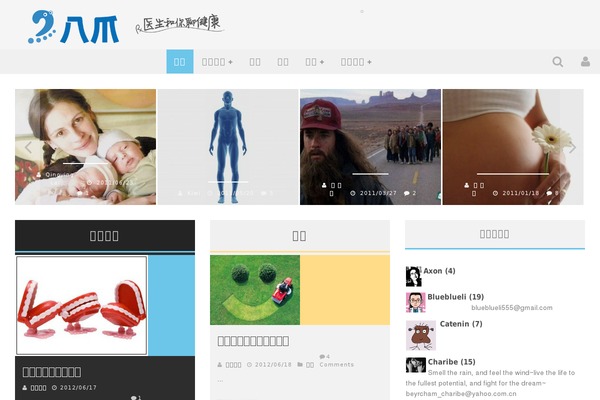The height and width of the screenshot is (400, 600).
Task: Open Blueblueli's cartoon avatar
Action: tap(416, 302)
